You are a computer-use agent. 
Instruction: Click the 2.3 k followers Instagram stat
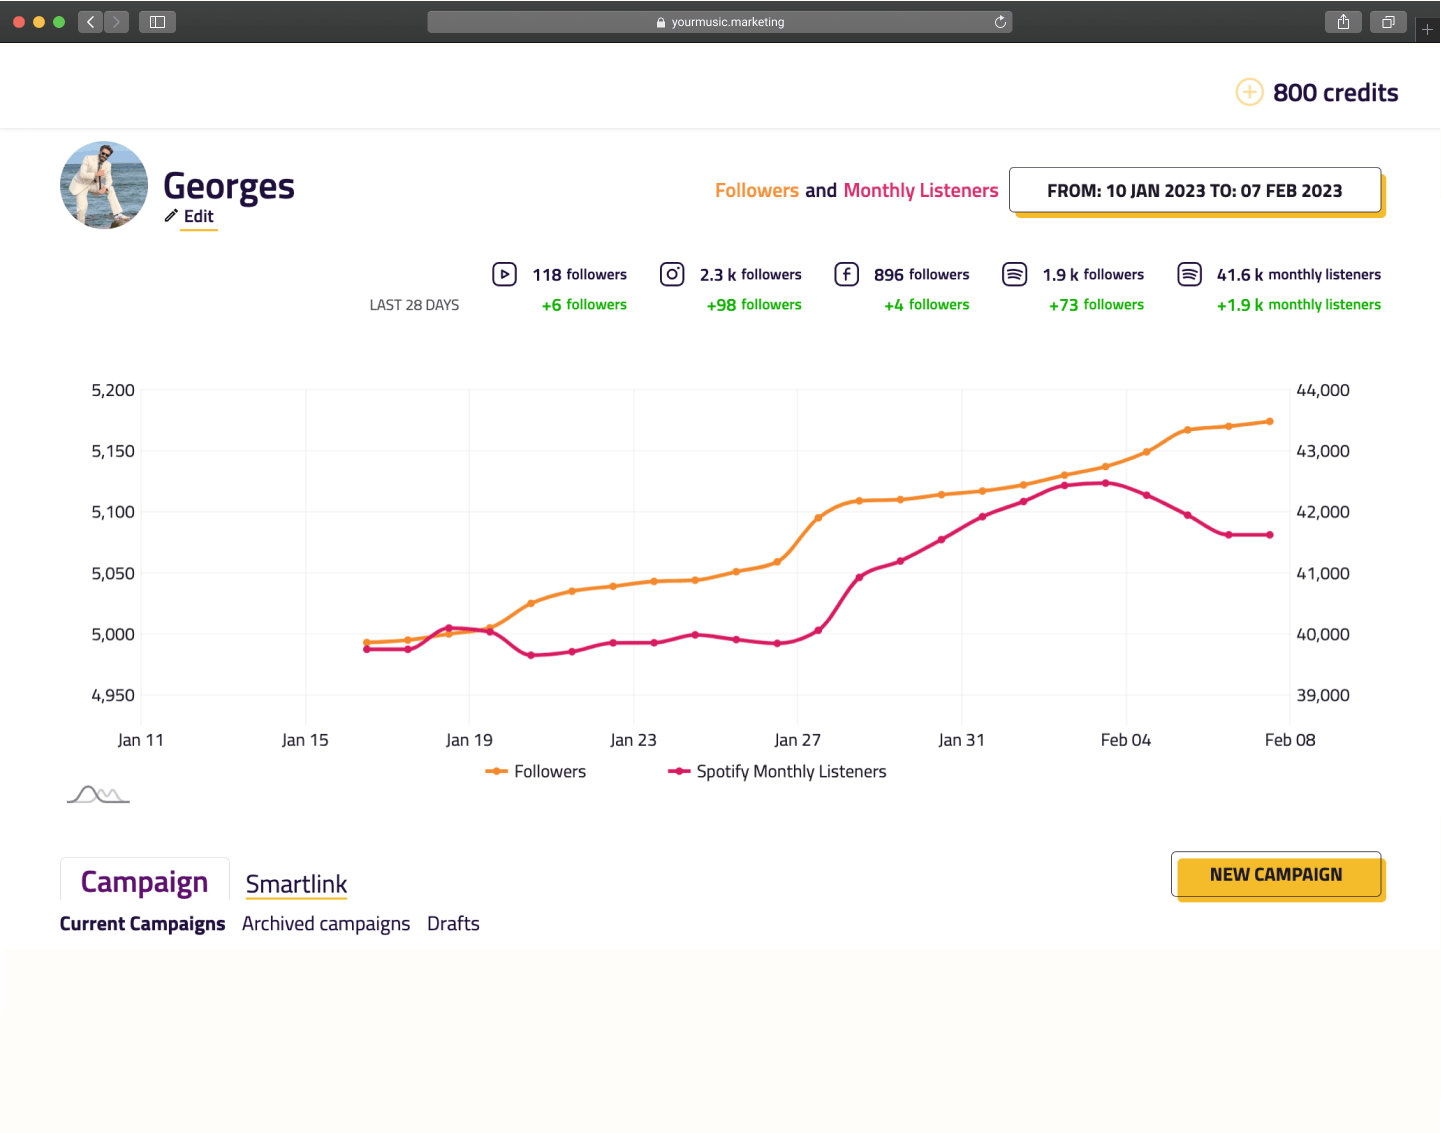coord(750,274)
